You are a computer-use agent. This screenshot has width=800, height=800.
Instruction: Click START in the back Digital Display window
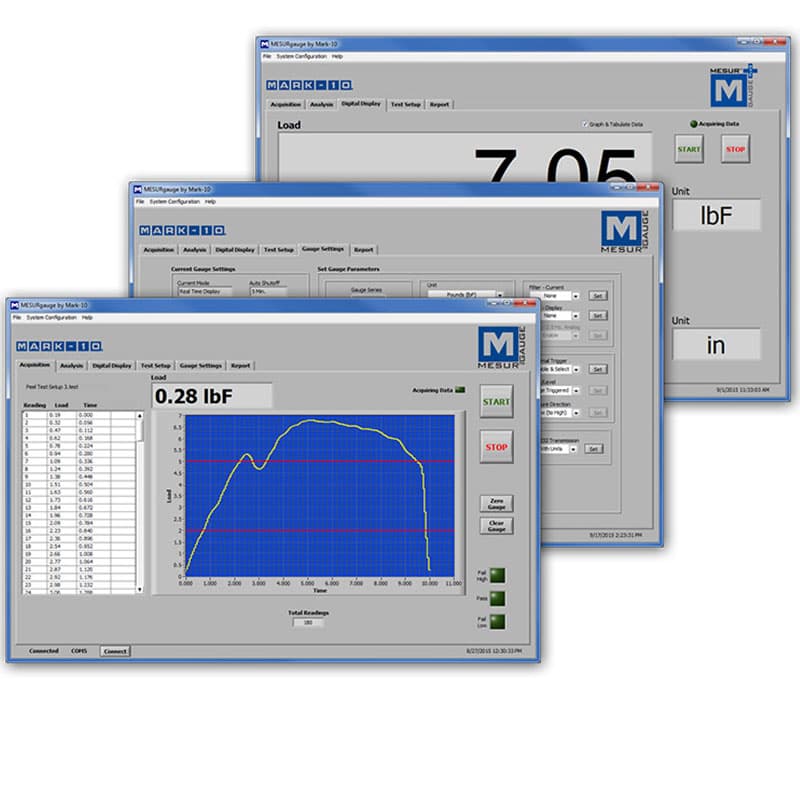tap(689, 149)
